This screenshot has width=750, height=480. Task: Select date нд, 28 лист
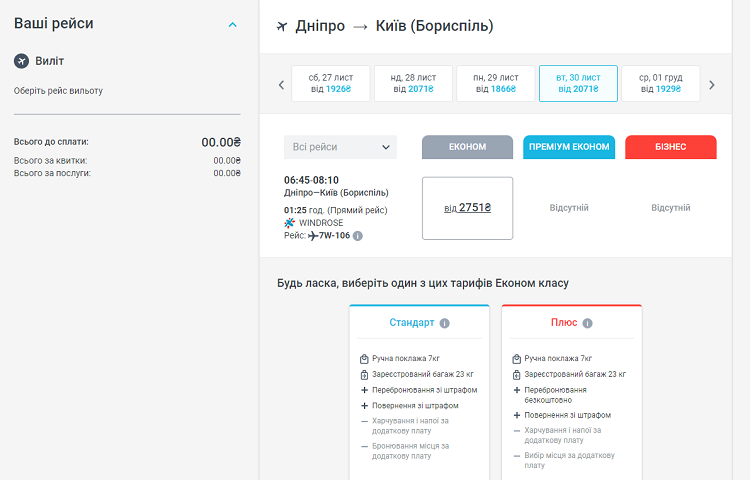click(x=414, y=83)
